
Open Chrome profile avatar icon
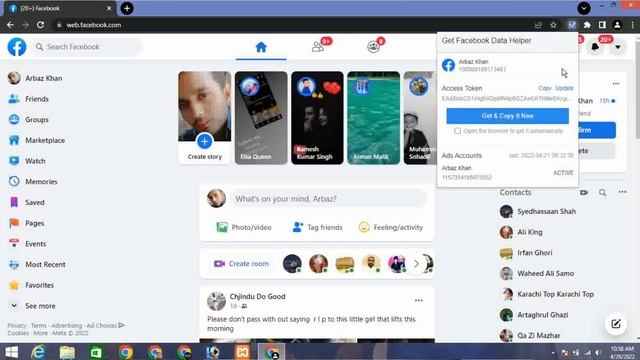pyautogui.click(x=617, y=25)
